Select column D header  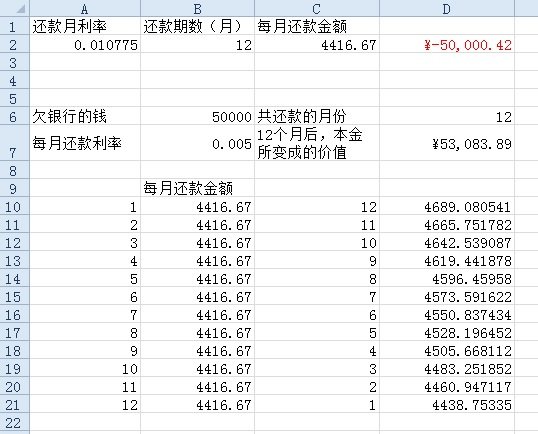coord(447,8)
